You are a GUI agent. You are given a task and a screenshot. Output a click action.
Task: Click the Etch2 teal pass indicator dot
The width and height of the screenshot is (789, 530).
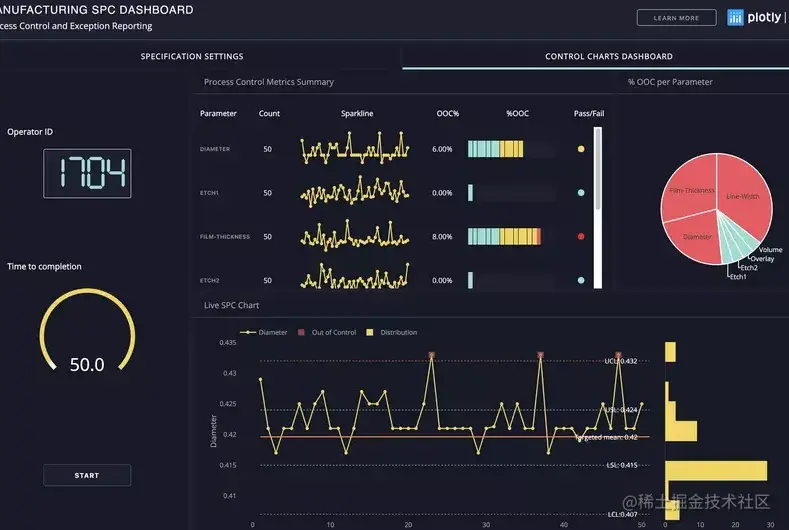coord(581,280)
